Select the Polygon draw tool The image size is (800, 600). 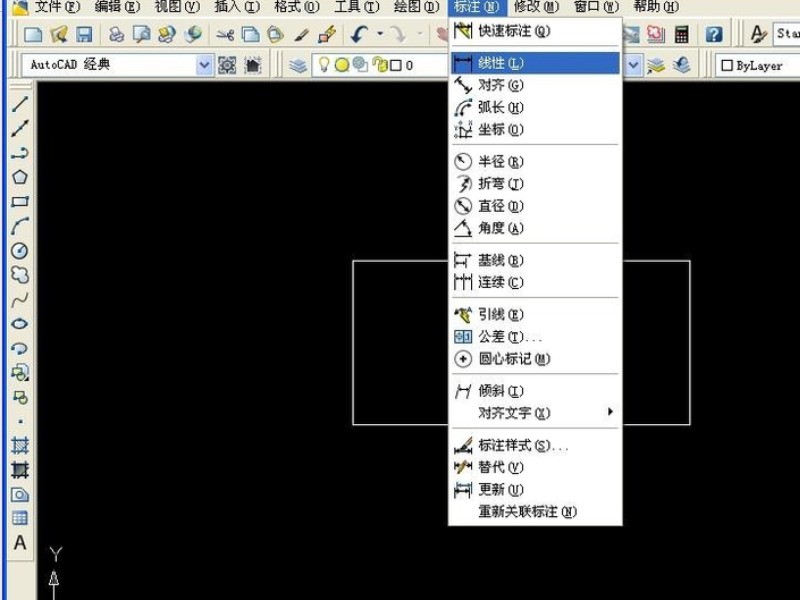pyautogui.click(x=19, y=177)
